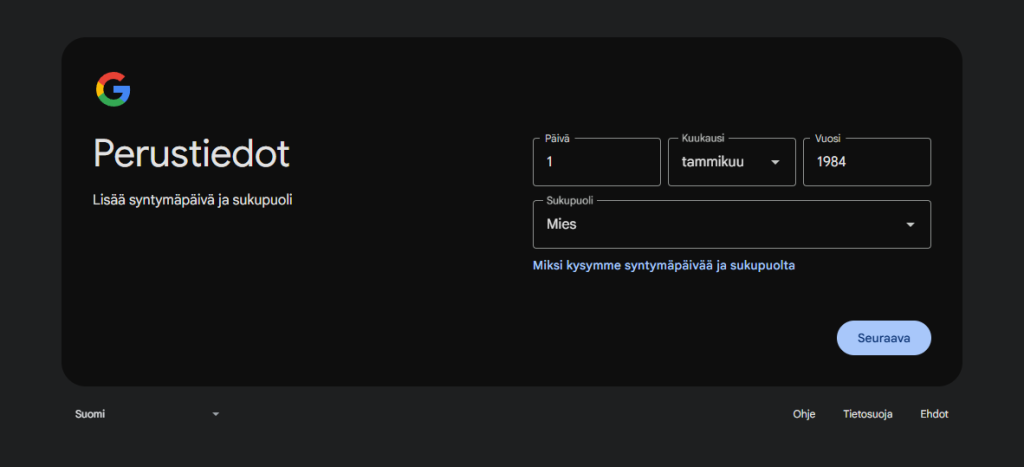Click the Ehdot footer link
This screenshot has width=1024, height=467.
coord(934,414)
